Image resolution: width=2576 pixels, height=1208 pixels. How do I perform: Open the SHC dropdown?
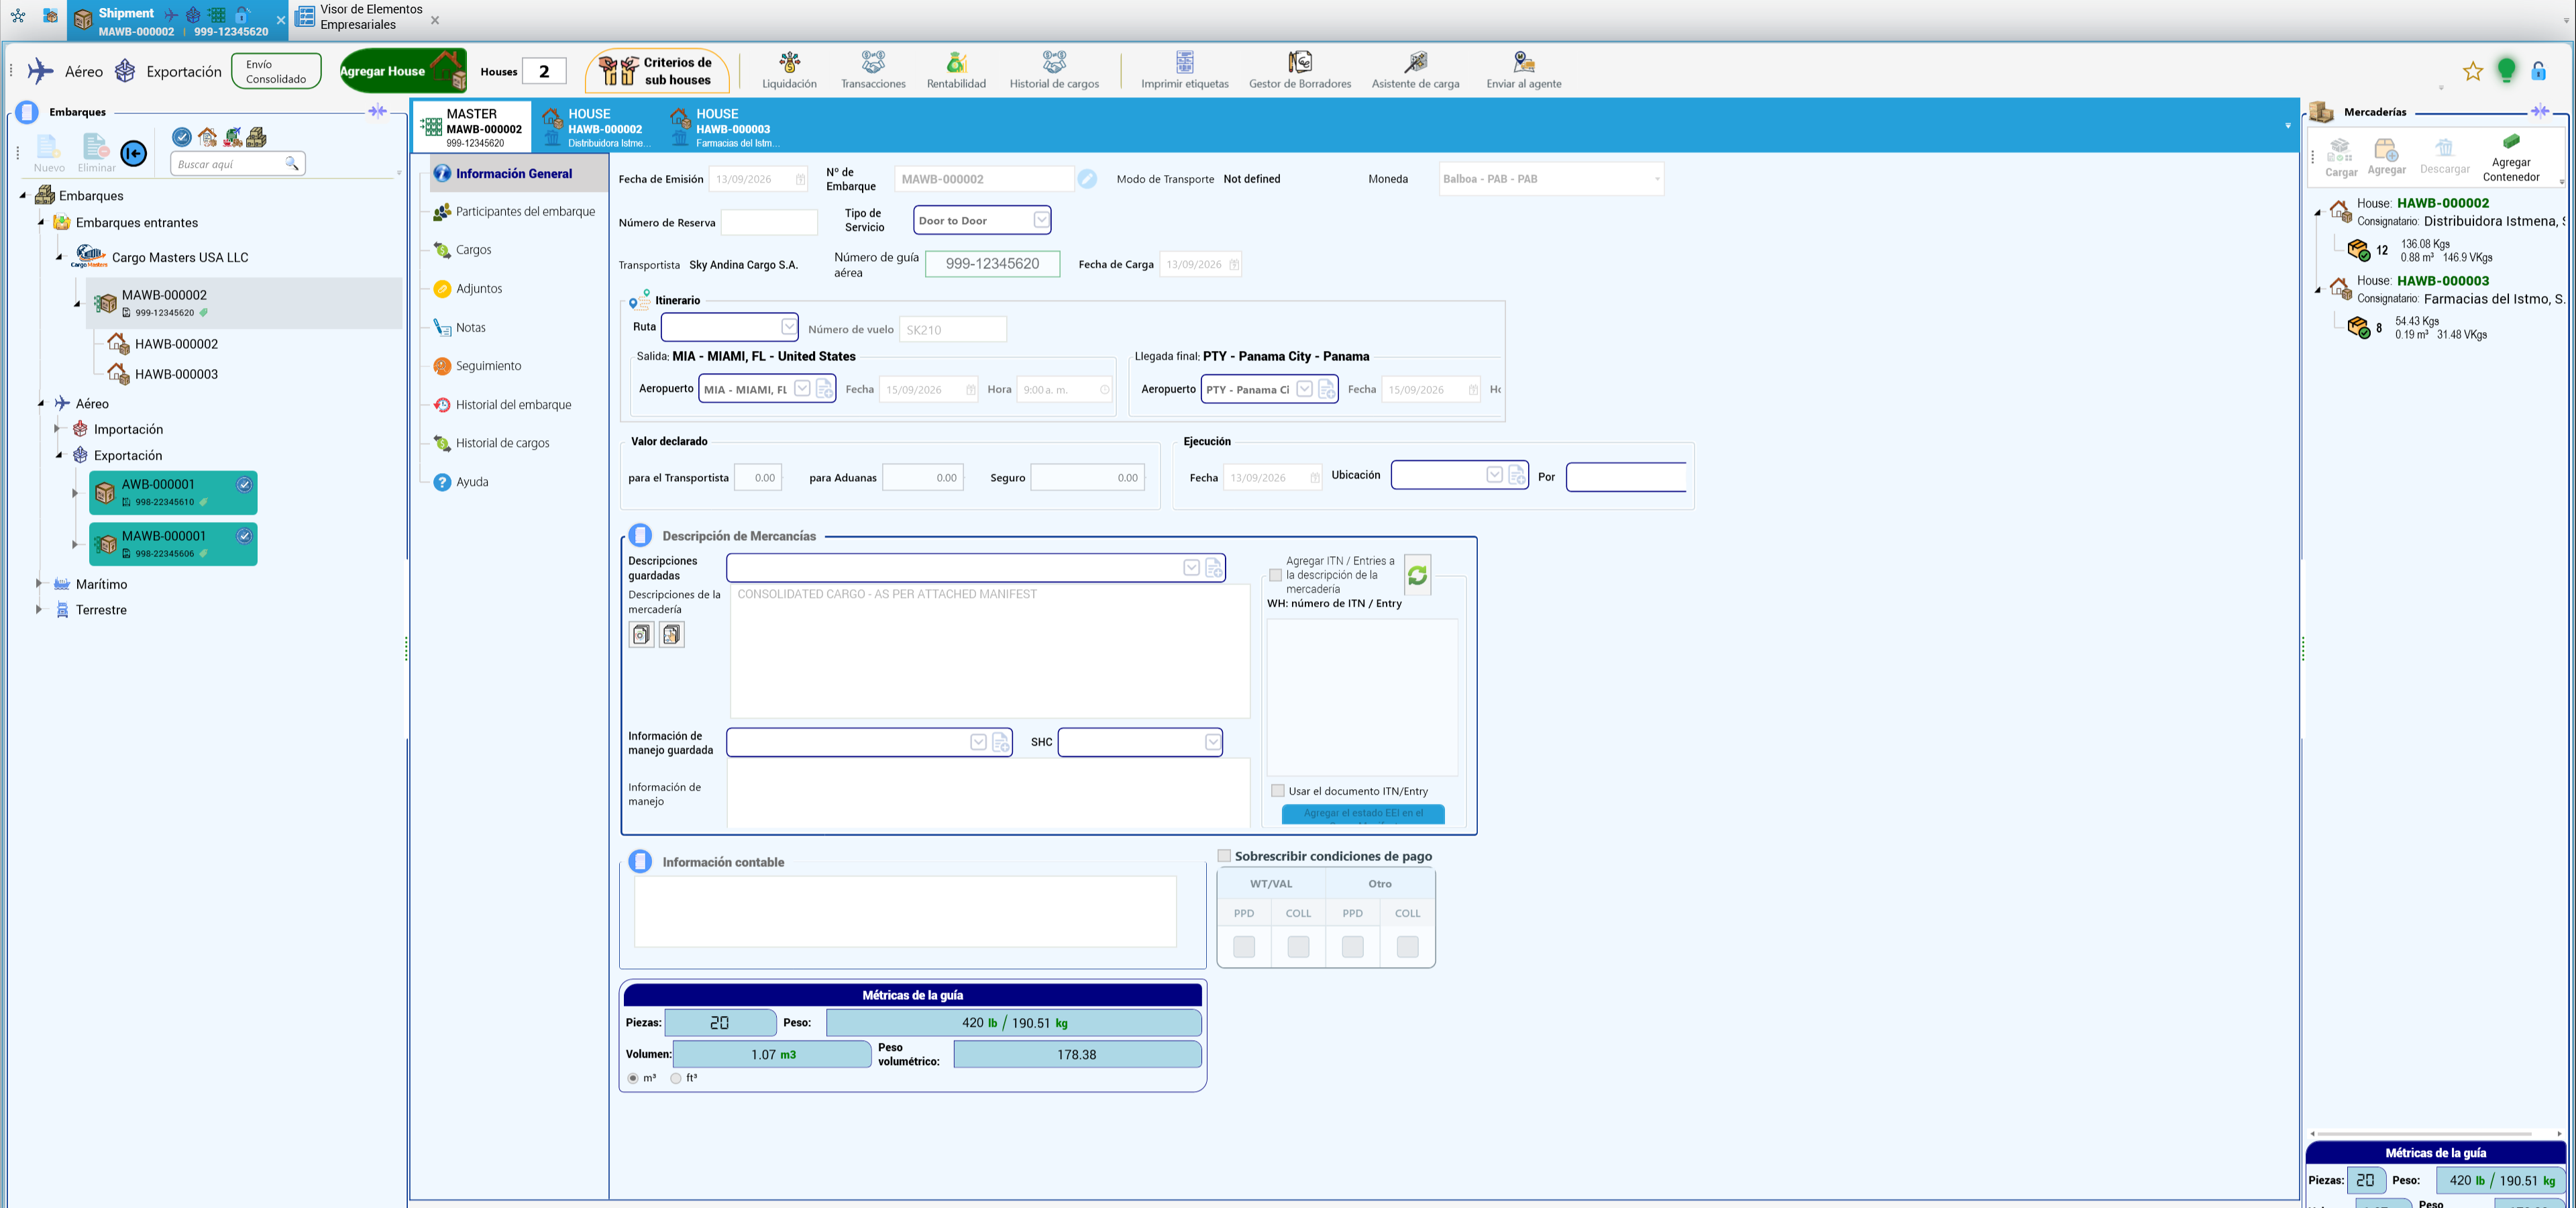1212,742
